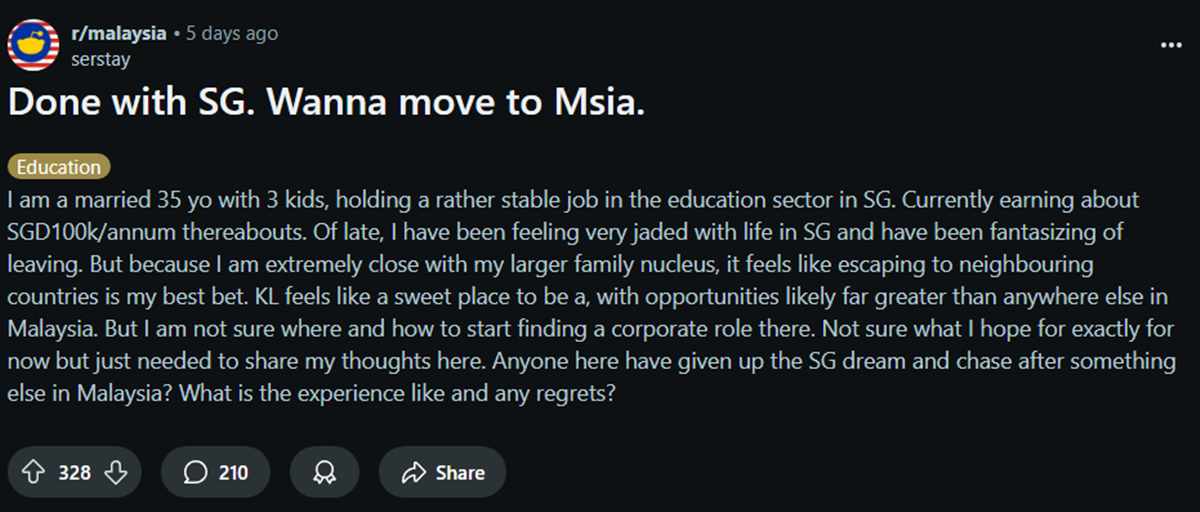Open the post title 'Done with SG'
1200x512 pixels.
(x=326, y=102)
